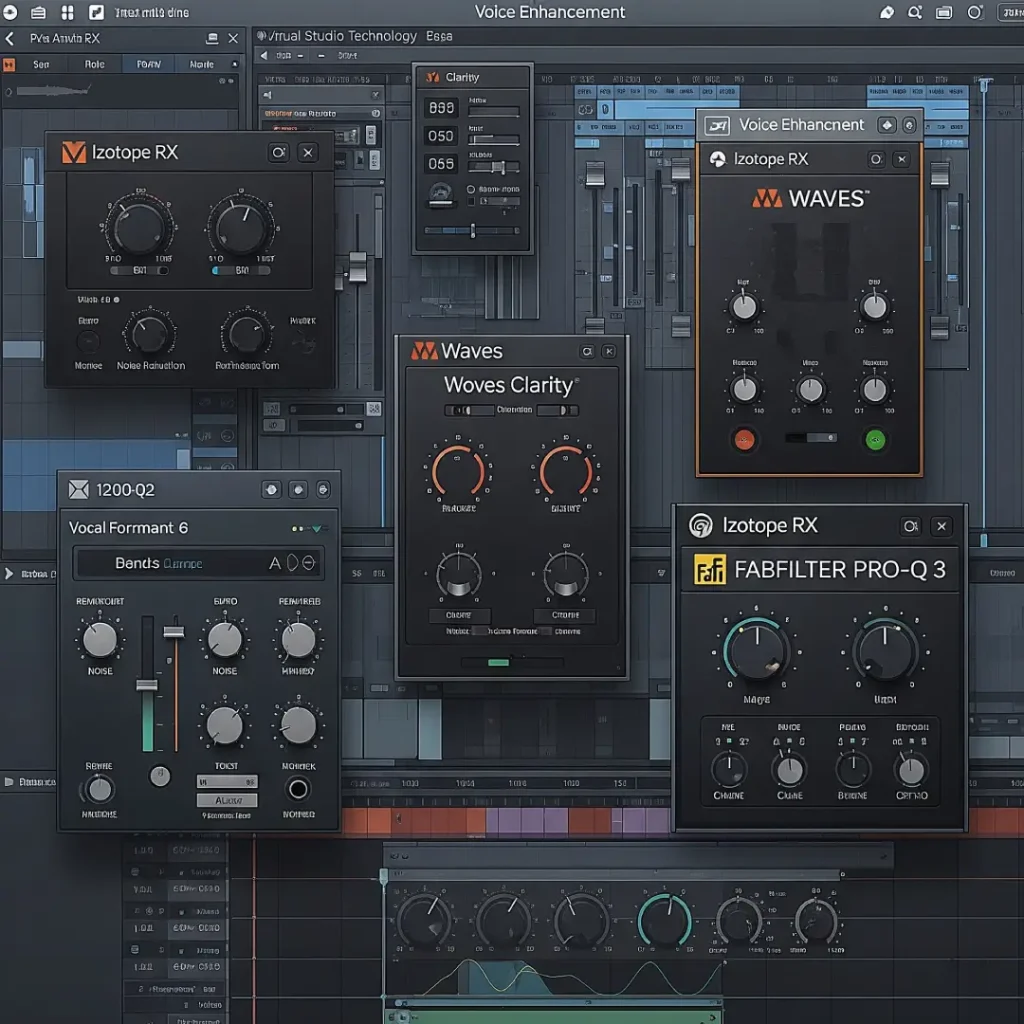This screenshot has width=1024, height=1024.
Task: Click the Noise Reduction knob in Izotope RX
Action: tap(150, 333)
